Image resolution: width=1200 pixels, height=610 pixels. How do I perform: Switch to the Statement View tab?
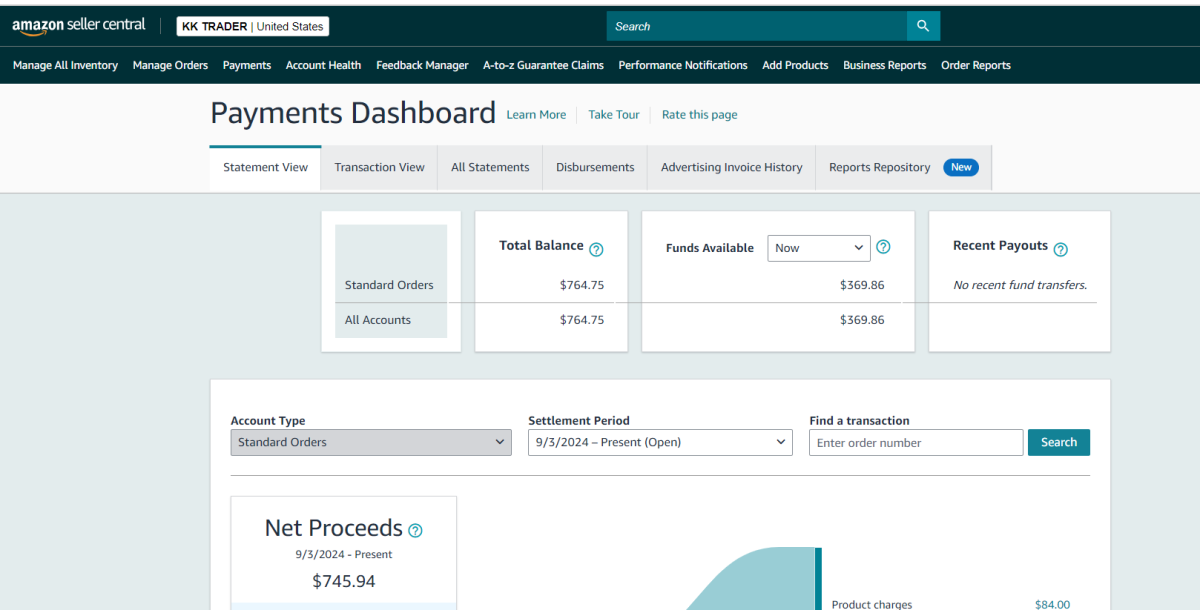tap(265, 167)
